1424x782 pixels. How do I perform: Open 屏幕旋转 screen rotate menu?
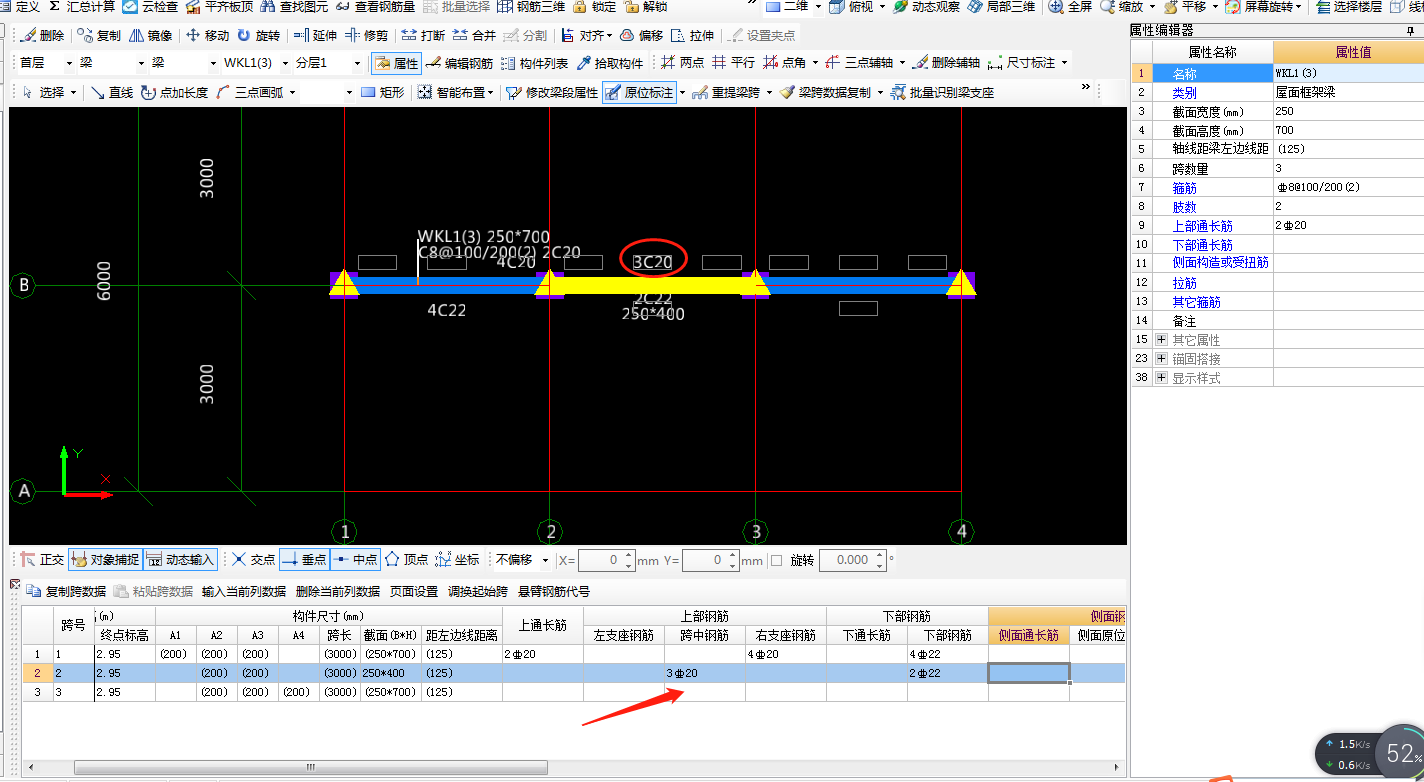[1264, 6]
